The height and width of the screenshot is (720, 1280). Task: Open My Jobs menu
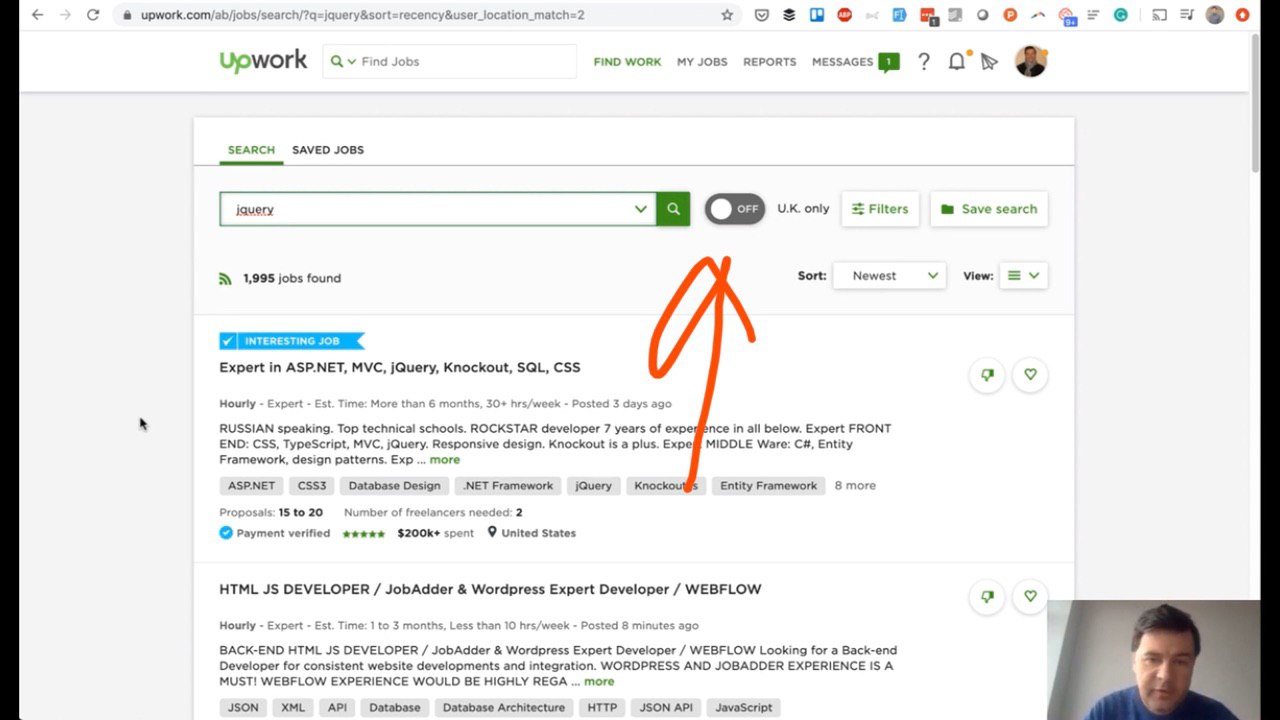(x=702, y=62)
